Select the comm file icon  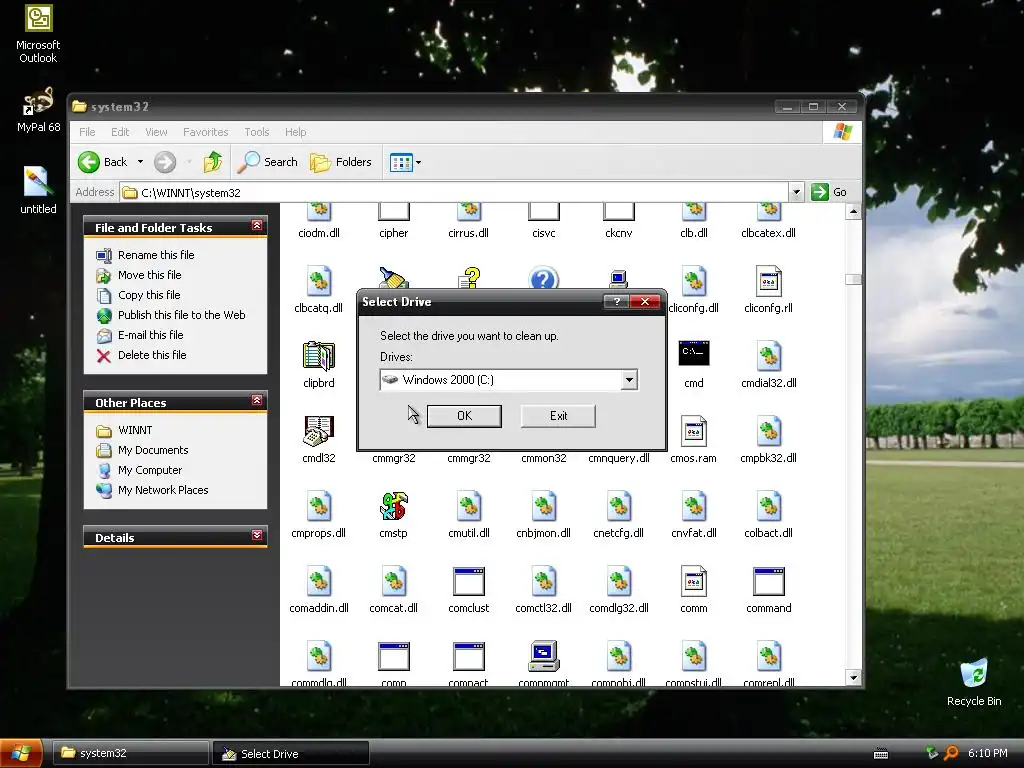pyautogui.click(x=694, y=581)
